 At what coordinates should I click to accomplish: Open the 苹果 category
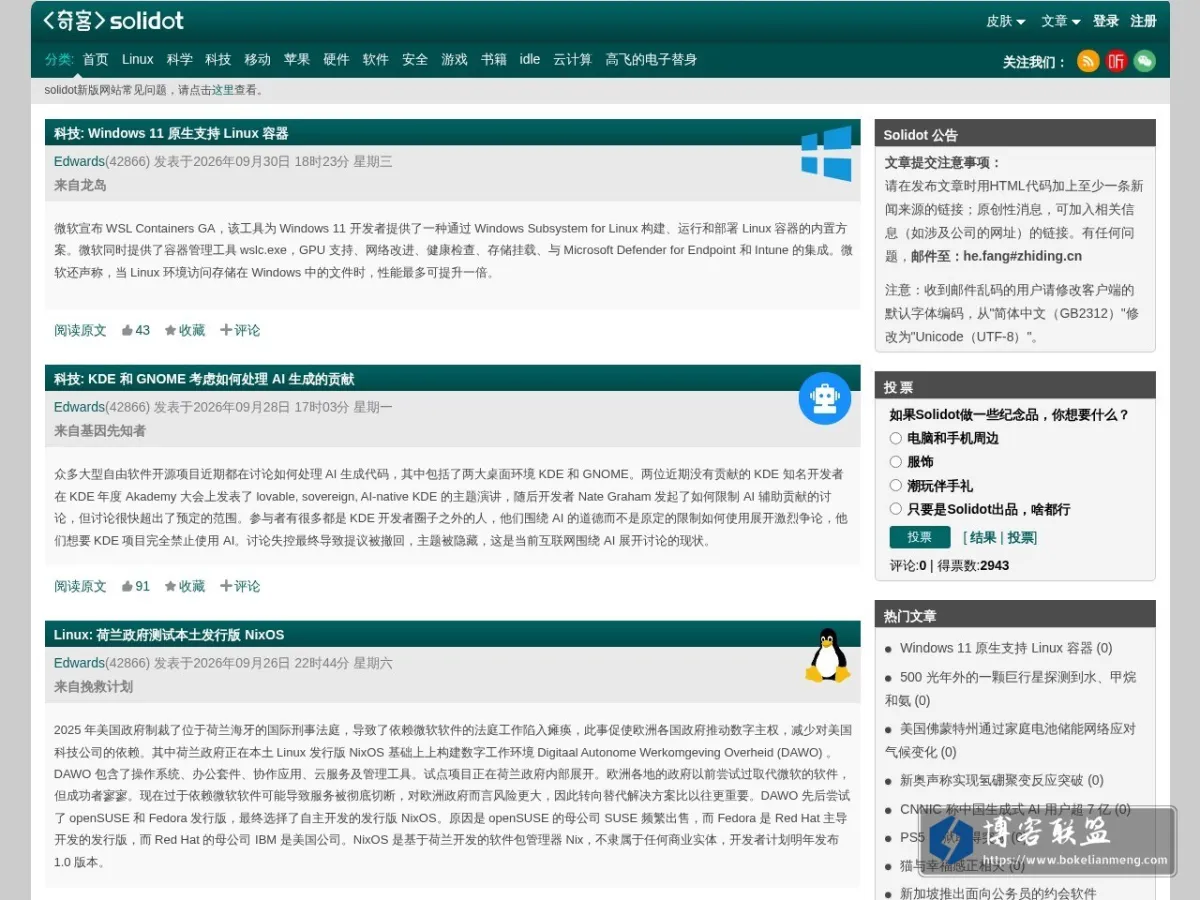pyautogui.click(x=297, y=59)
